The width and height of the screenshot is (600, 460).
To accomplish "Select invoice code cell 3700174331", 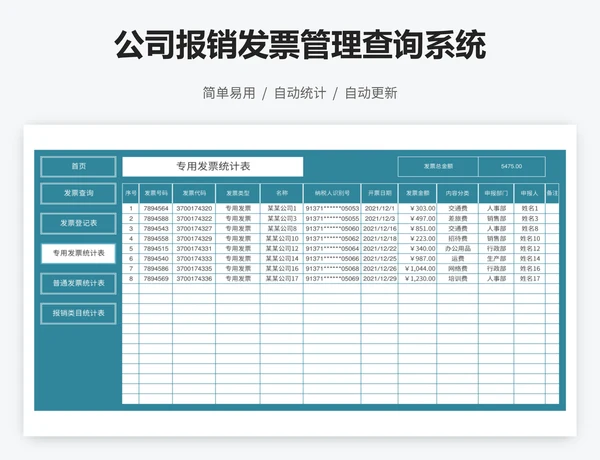I will tap(194, 249).
